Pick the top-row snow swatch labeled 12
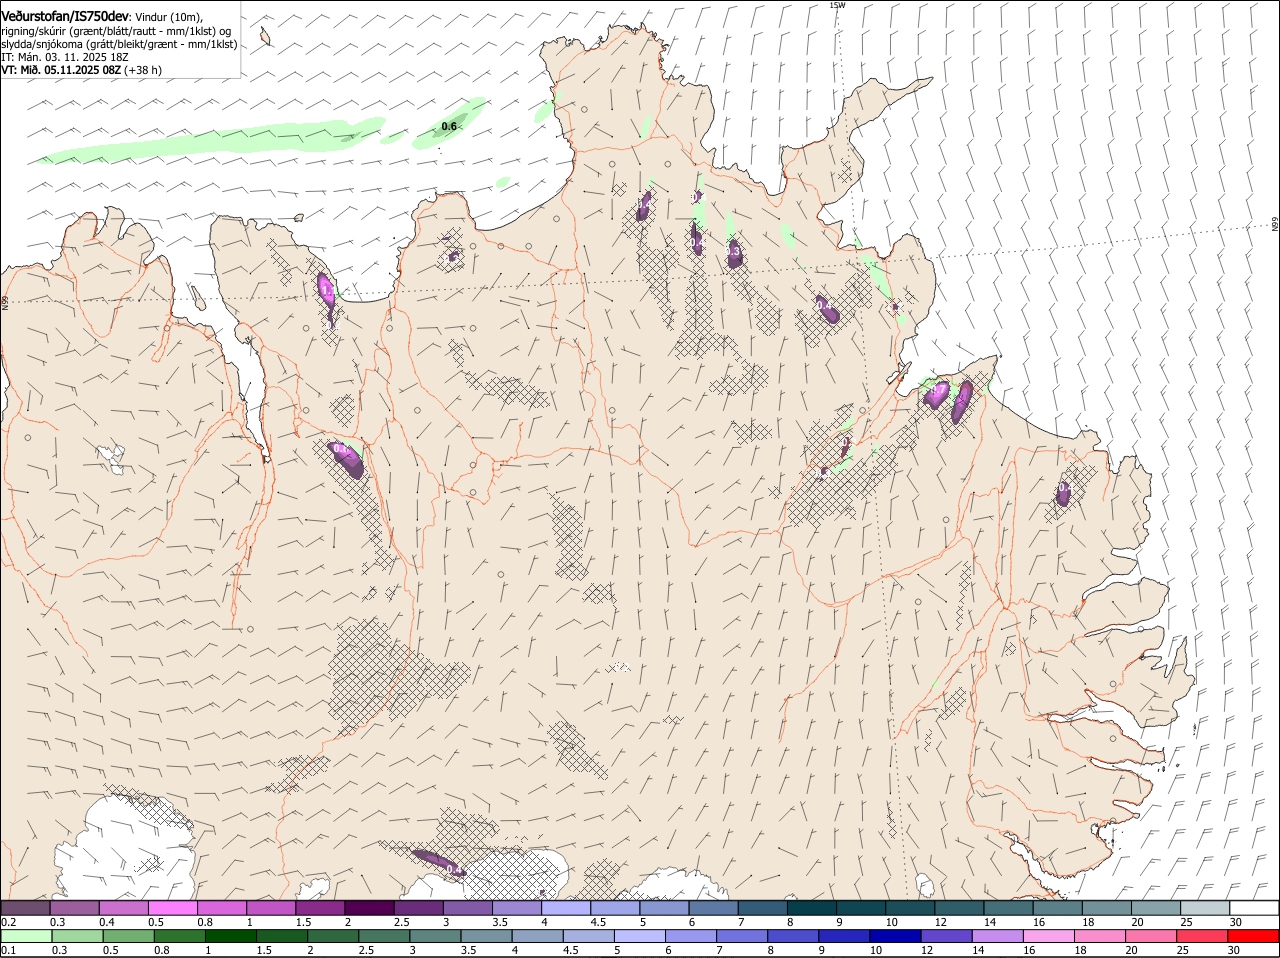1280x958 pixels. click(x=958, y=908)
